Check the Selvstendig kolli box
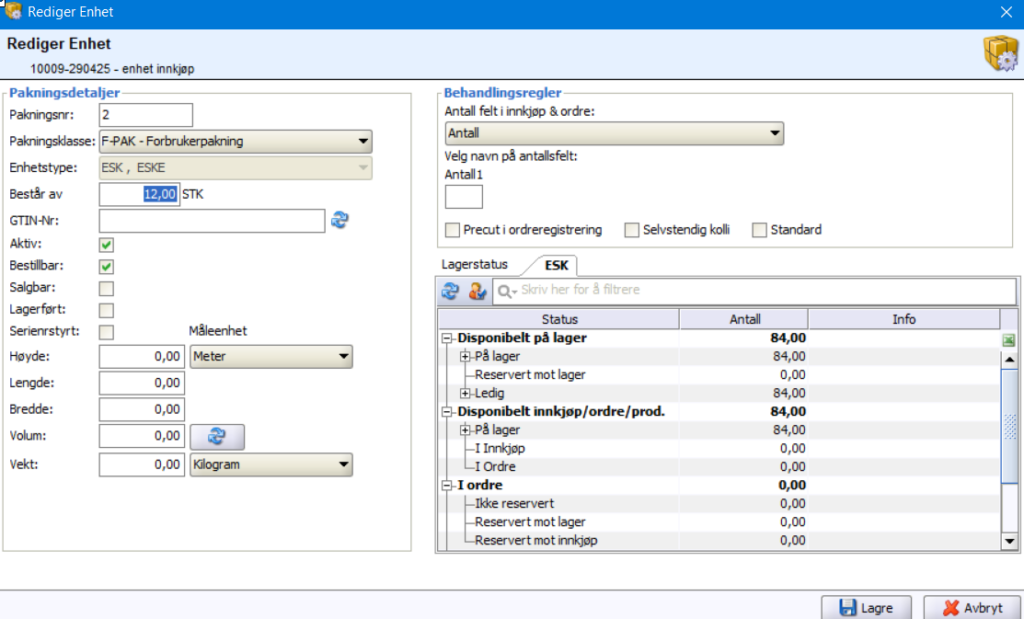This screenshot has height=619, width=1024. tap(632, 230)
